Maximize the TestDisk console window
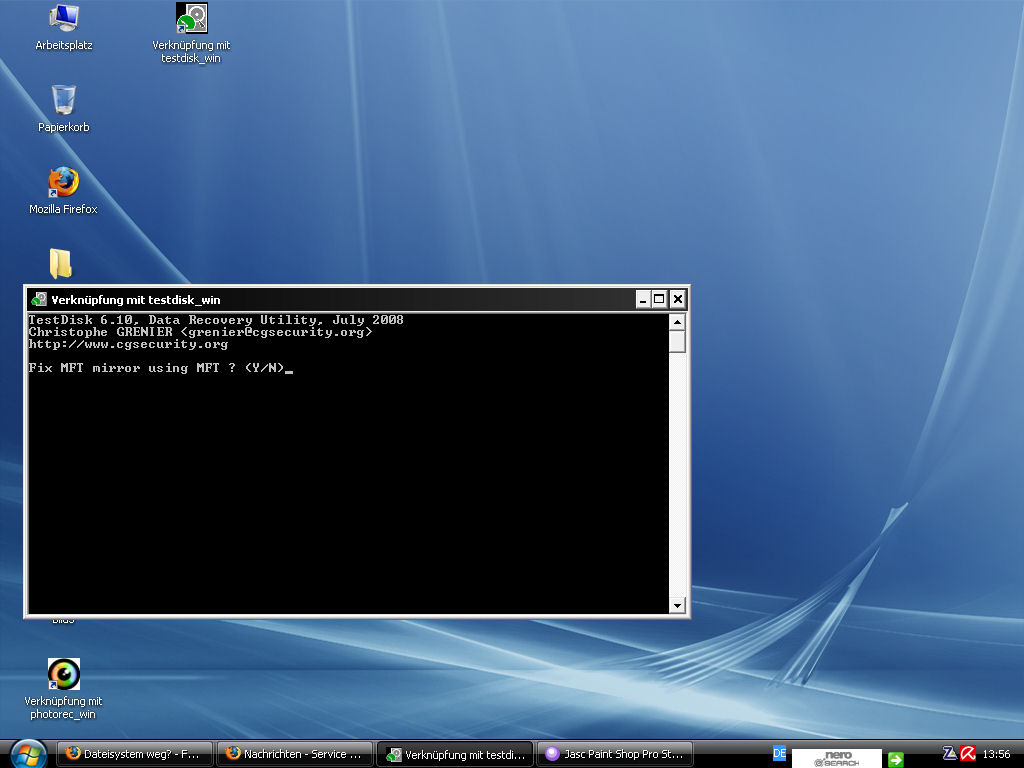1024x768 pixels. click(659, 299)
